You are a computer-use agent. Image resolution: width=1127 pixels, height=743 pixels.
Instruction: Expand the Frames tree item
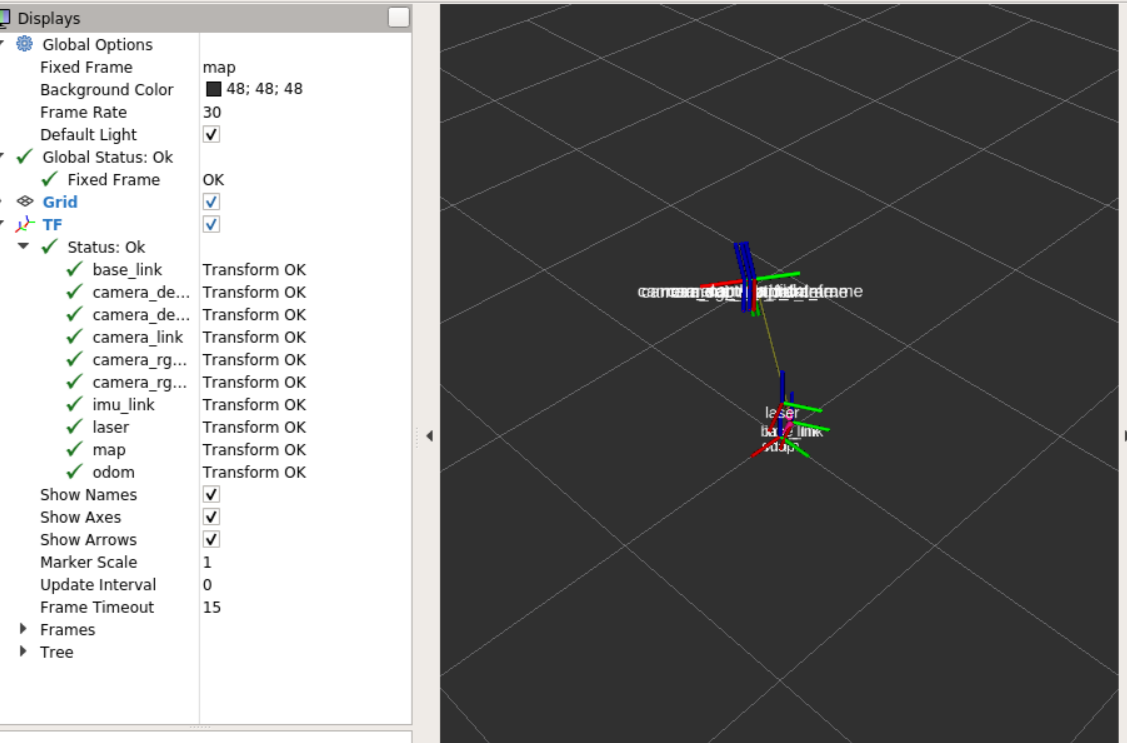click(23, 629)
